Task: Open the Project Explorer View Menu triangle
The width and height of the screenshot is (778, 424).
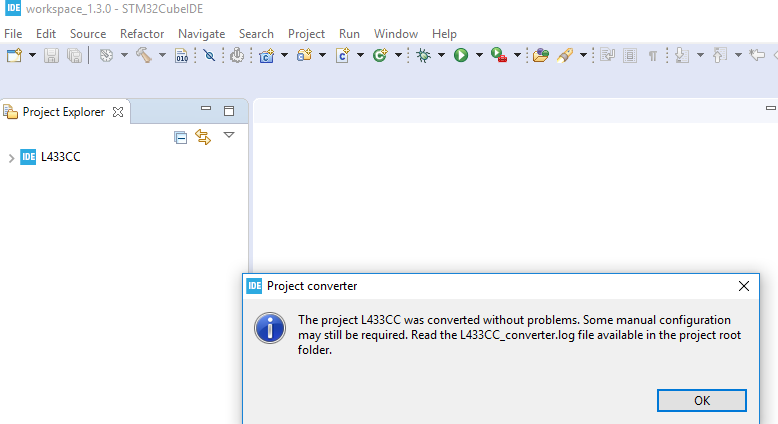Action: pos(229,135)
